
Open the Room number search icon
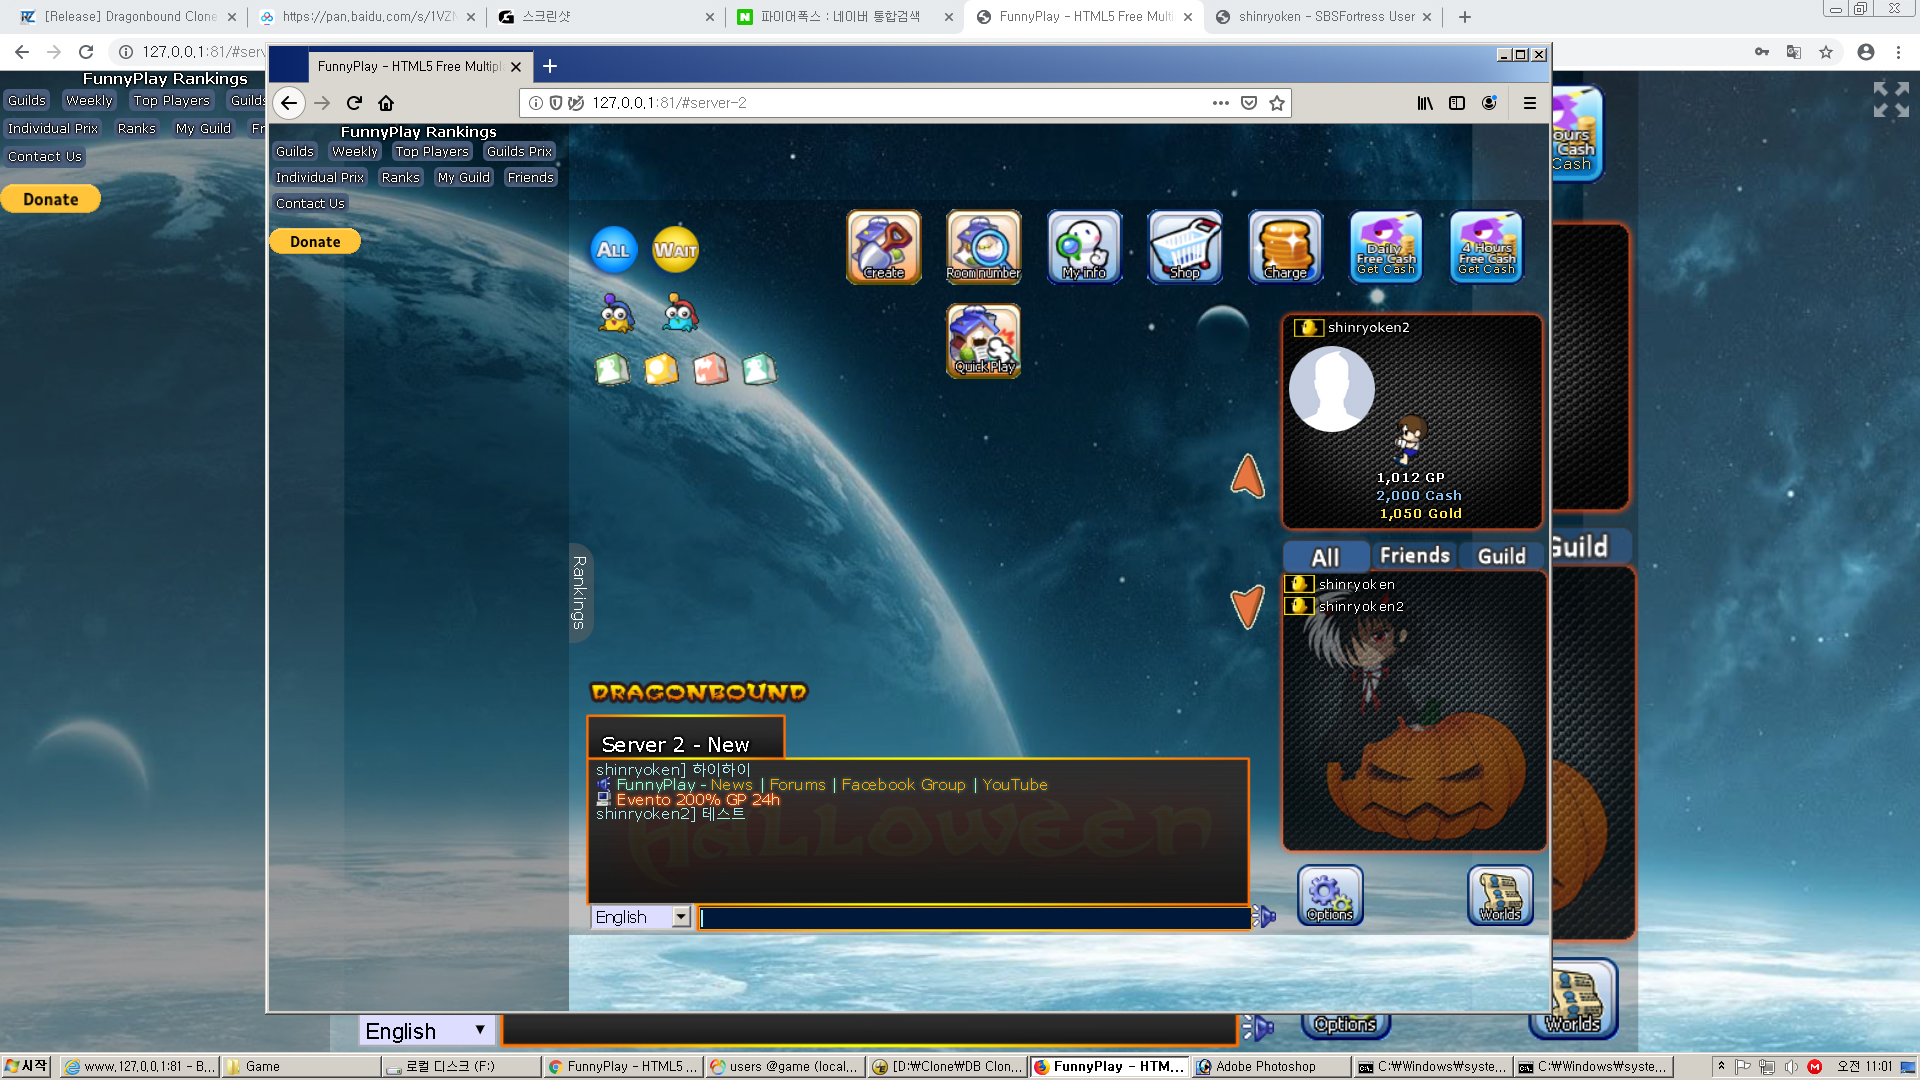983,246
